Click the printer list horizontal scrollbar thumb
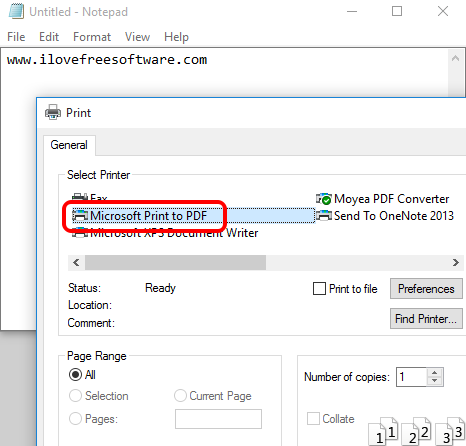 [175, 263]
